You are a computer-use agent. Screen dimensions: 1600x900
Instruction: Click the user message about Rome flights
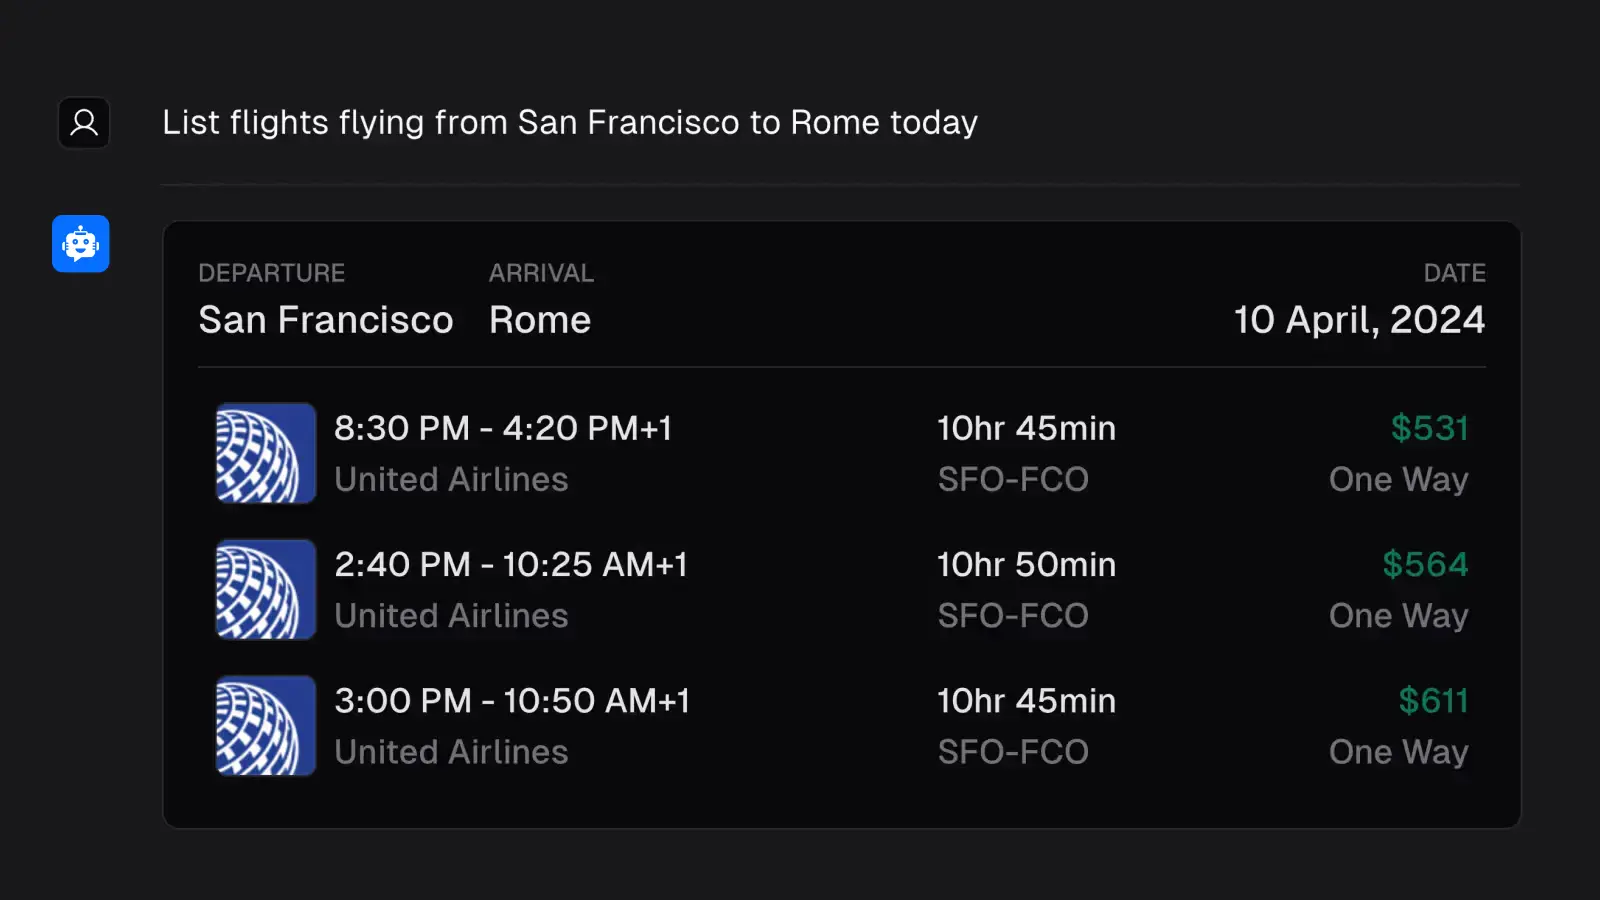pyautogui.click(x=570, y=122)
